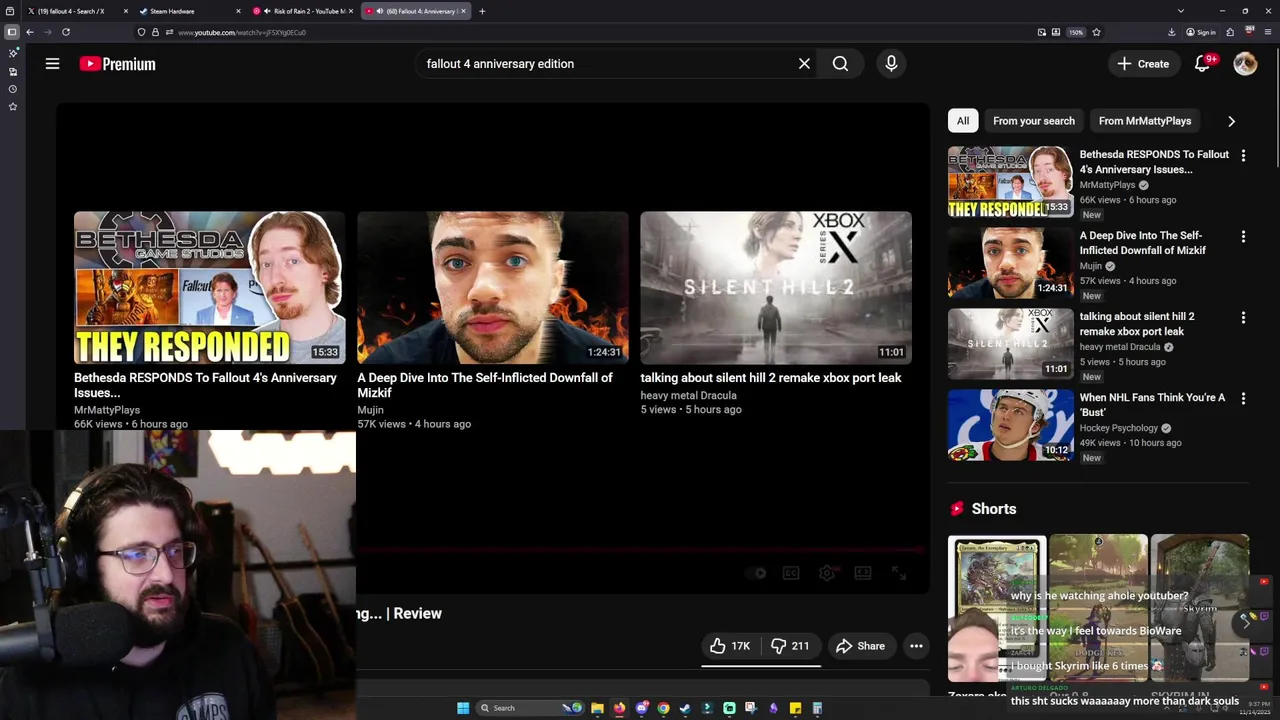Open the notifications bell
The width and height of the screenshot is (1280, 720).
(1202, 64)
